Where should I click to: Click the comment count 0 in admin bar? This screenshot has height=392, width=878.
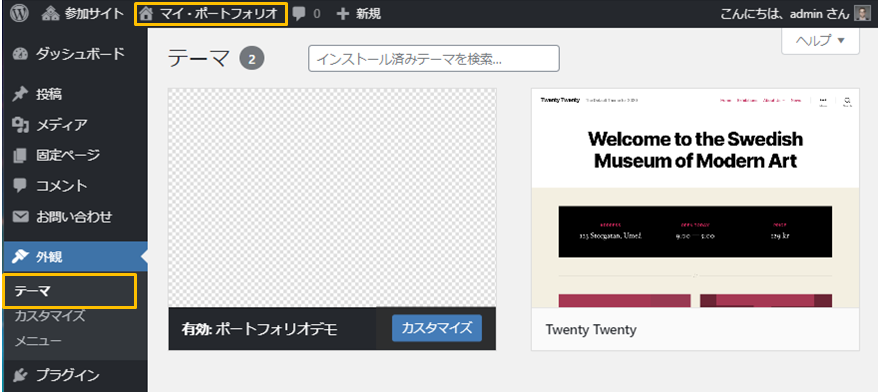coord(317,15)
